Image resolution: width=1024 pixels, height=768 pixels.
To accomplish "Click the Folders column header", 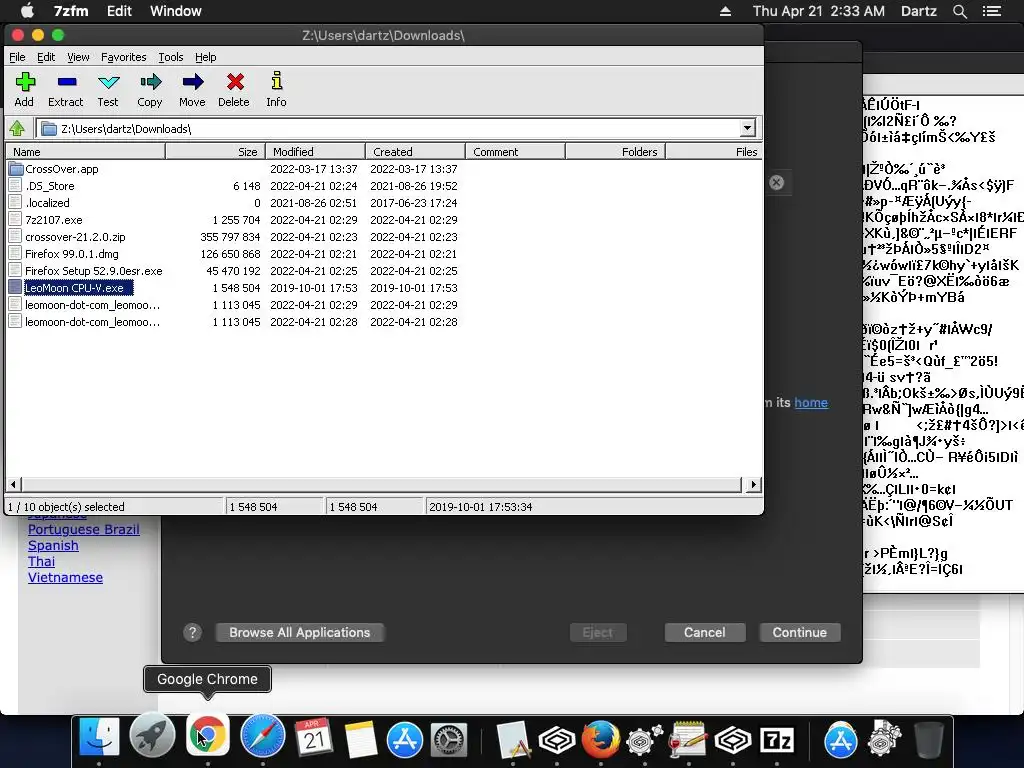I will click(x=615, y=152).
